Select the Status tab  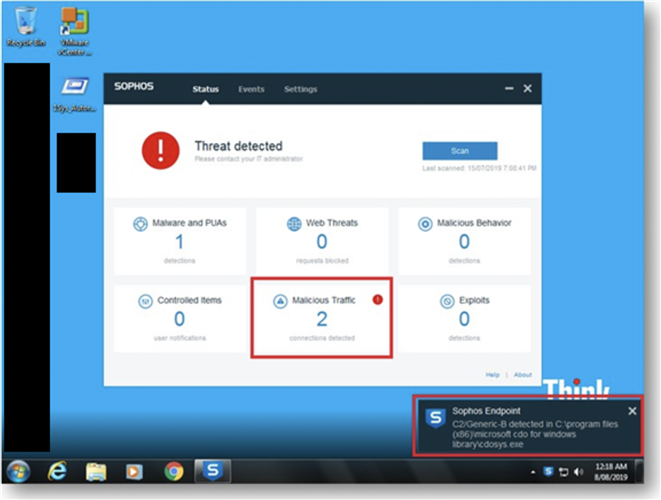[205, 89]
